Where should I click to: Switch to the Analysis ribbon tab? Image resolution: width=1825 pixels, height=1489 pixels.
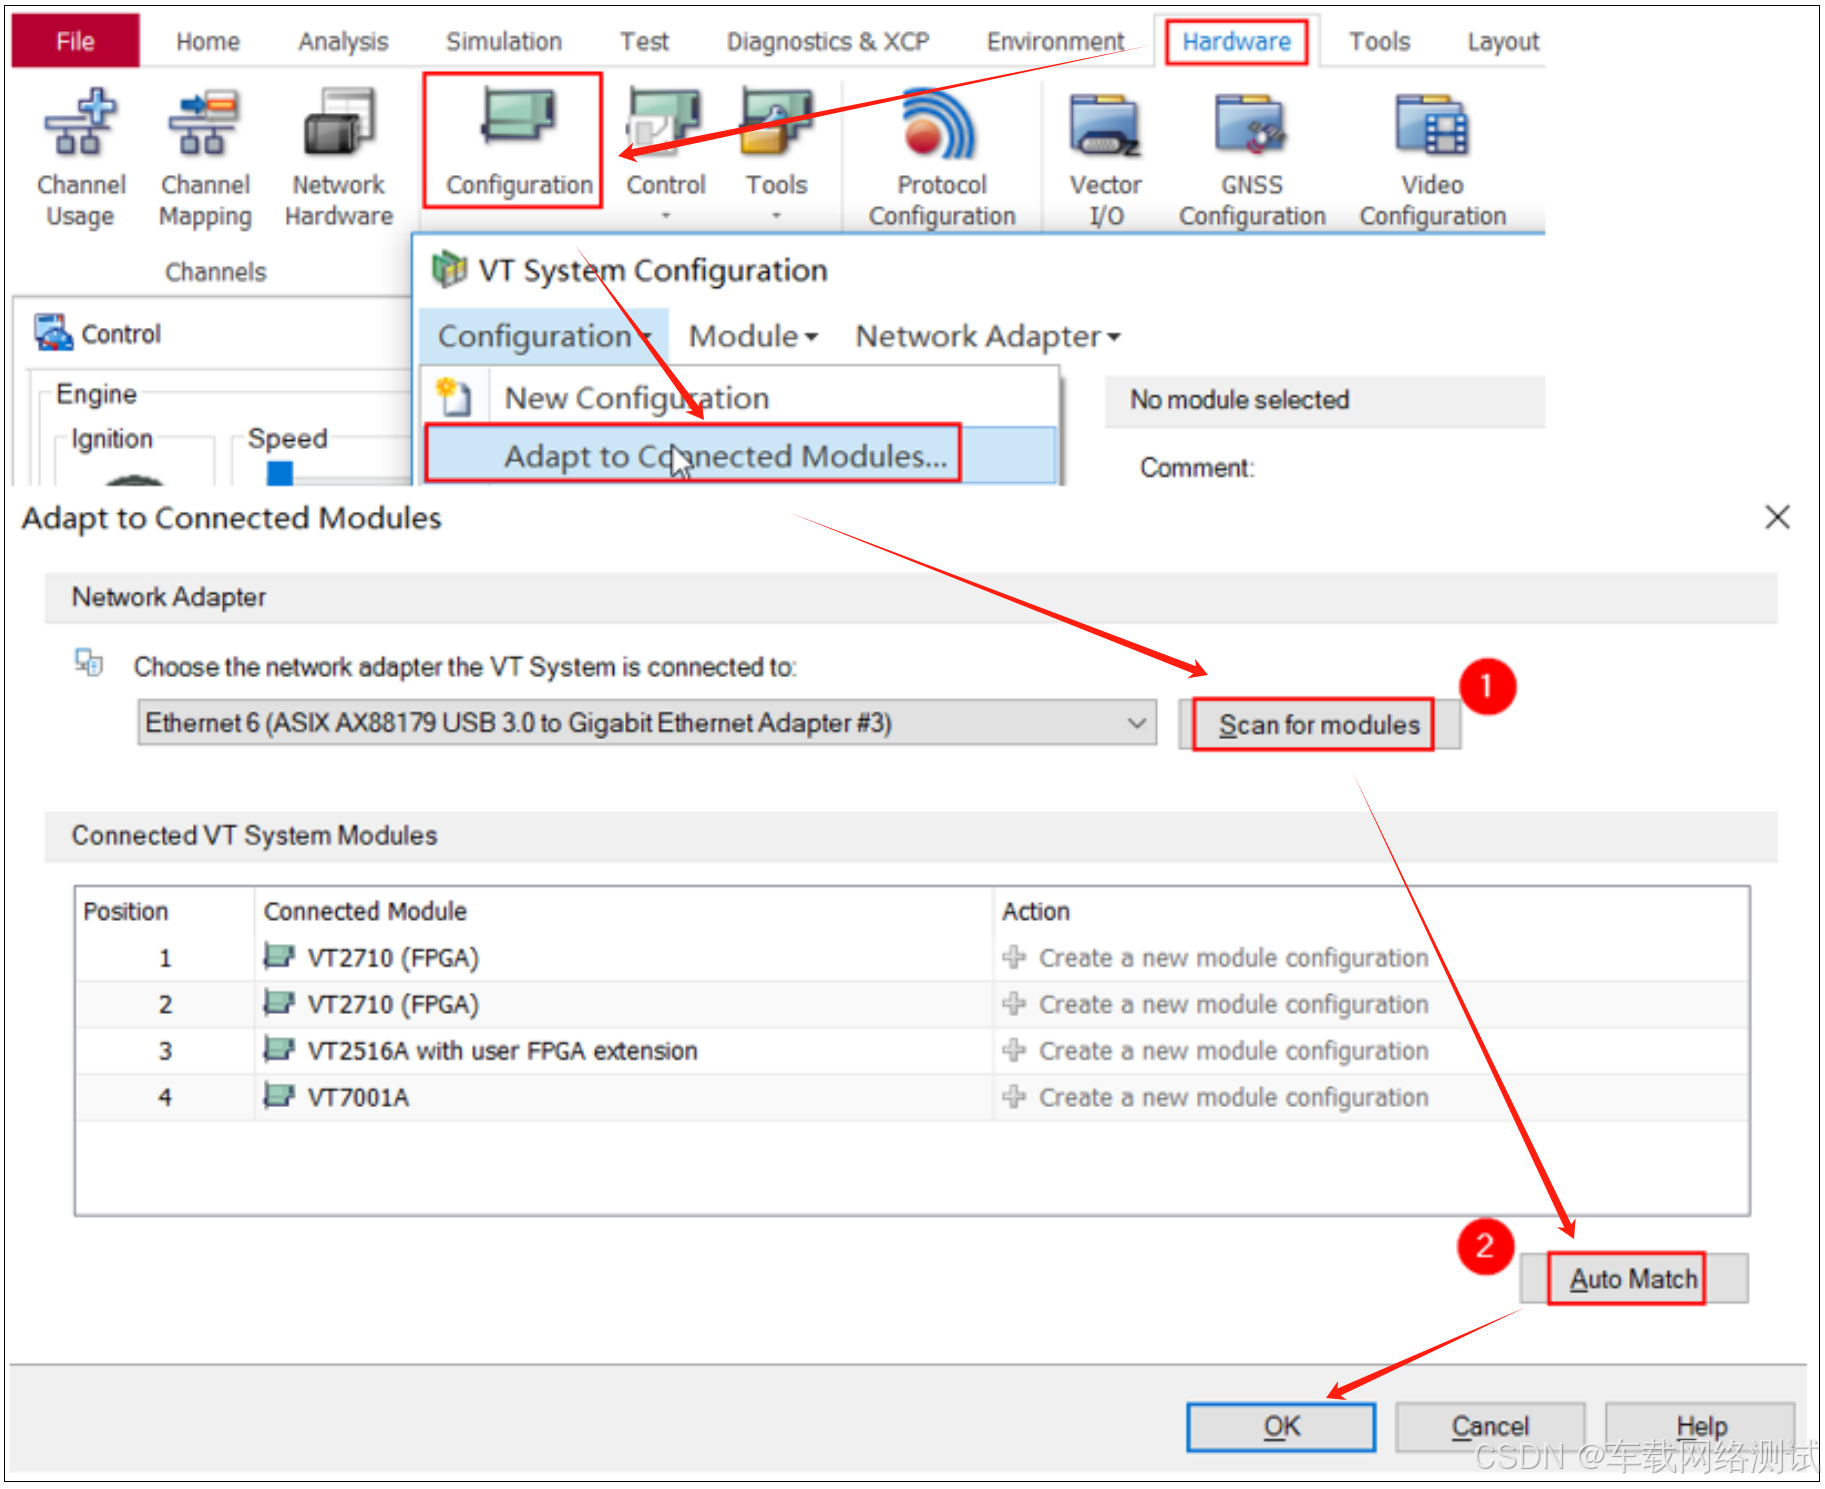click(x=343, y=41)
